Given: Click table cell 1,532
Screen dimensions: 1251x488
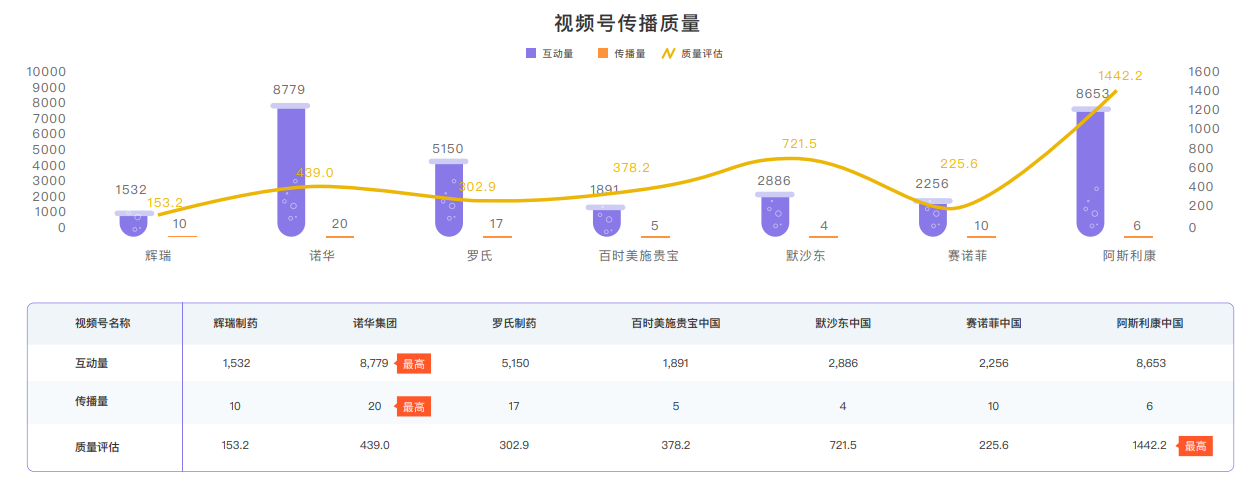Looking at the screenshot, I should coord(236,364).
